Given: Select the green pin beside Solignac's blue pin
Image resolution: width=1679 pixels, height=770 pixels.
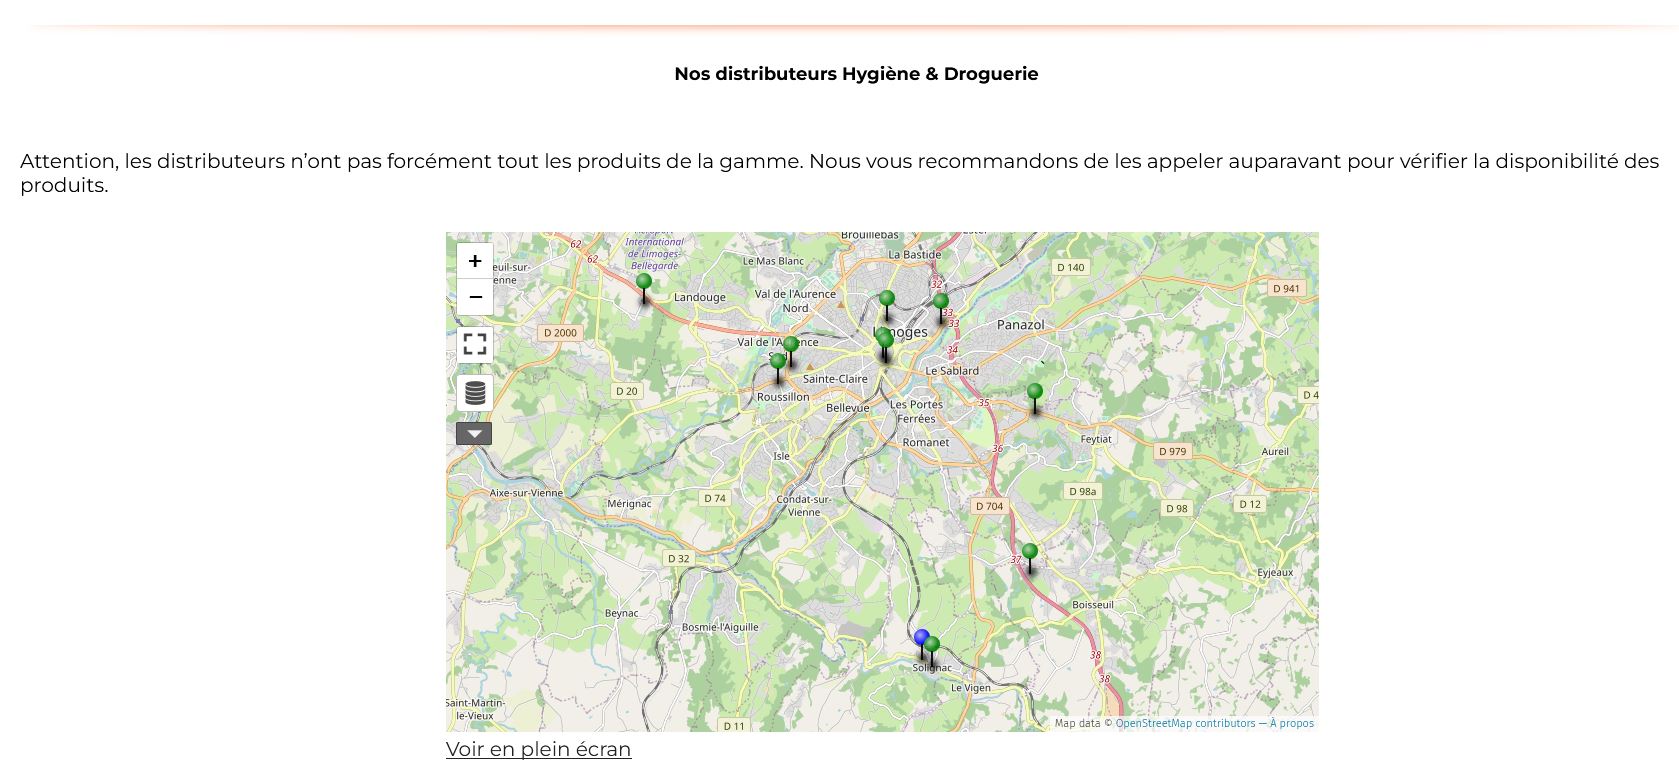Looking at the screenshot, I should click(933, 645).
